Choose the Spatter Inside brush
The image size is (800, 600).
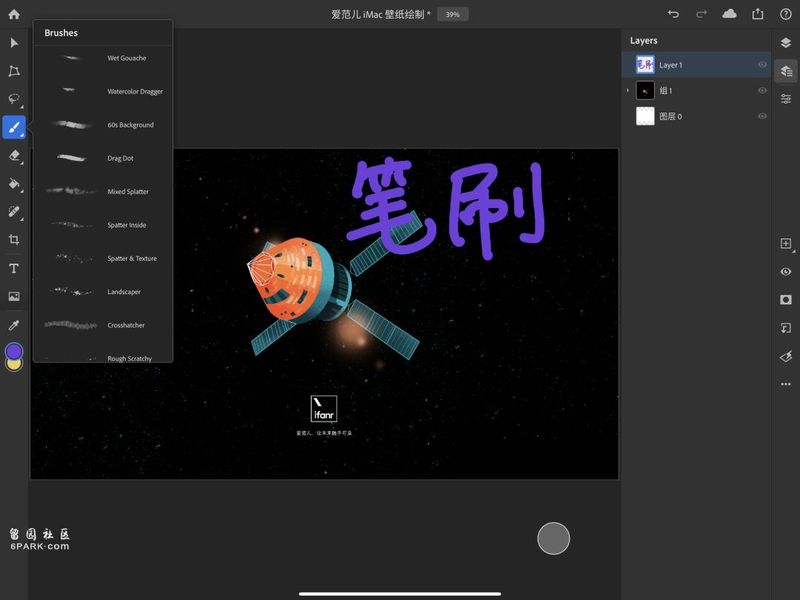103,225
